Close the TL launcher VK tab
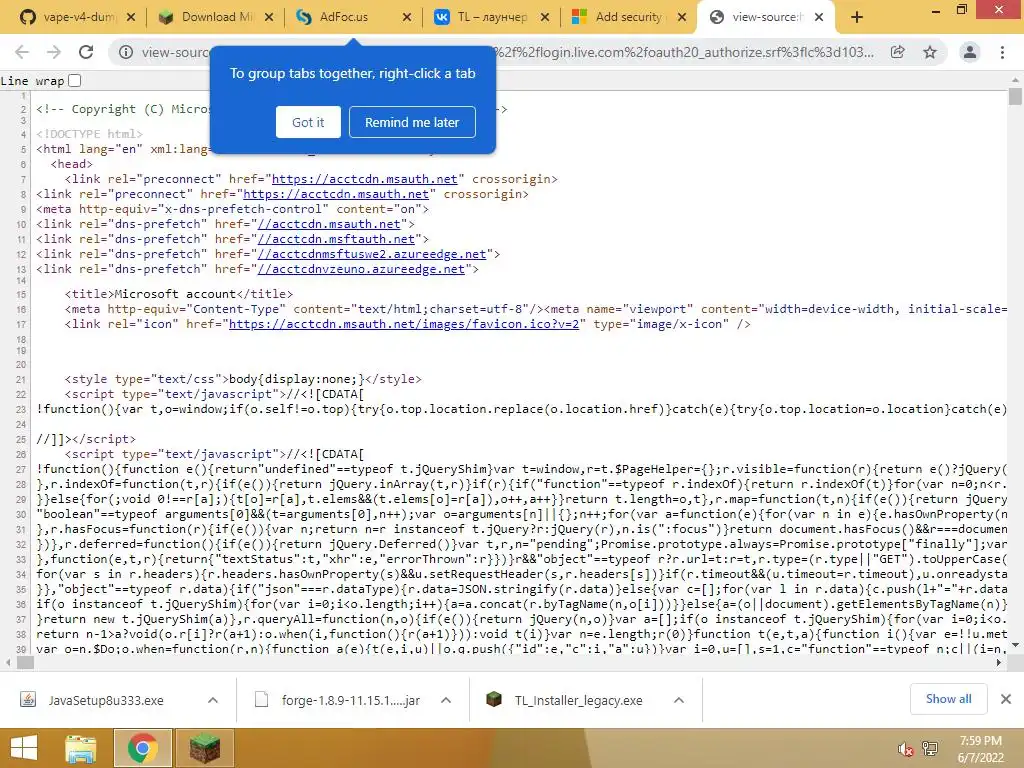 click(545, 18)
